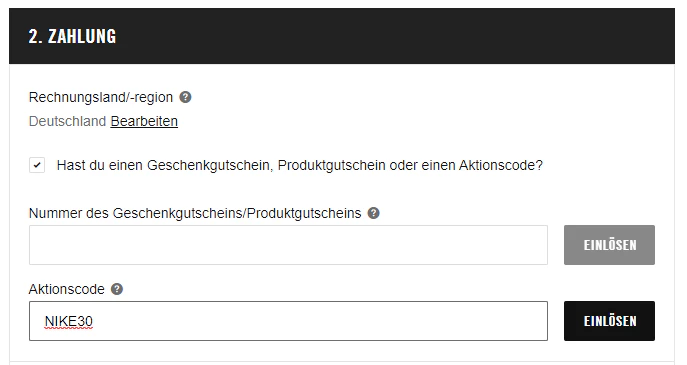Viewport: 687px width, 365px height.
Task: Click into the Aktionscode field containing NIKE30
Action: point(288,321)
